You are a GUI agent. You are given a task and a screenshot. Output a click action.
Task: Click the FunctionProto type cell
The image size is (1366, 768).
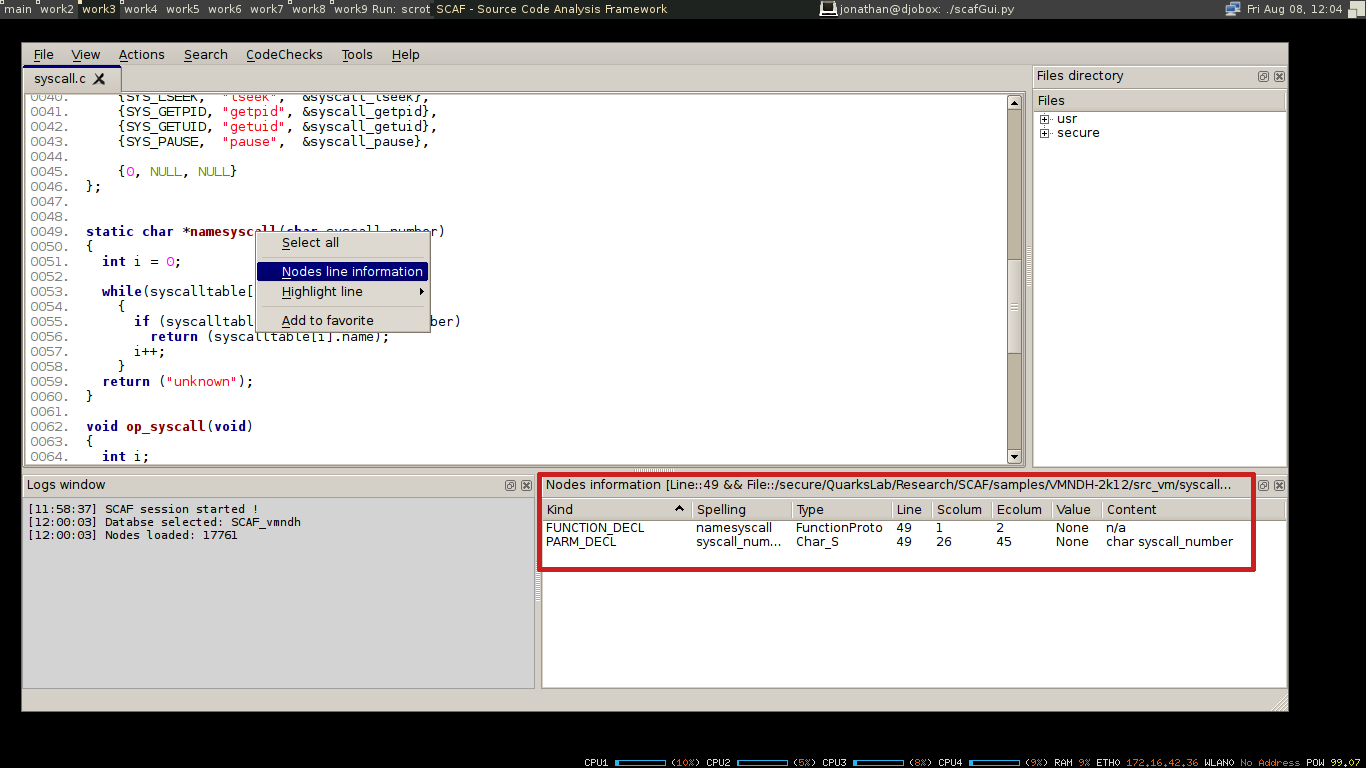point(839,528)
